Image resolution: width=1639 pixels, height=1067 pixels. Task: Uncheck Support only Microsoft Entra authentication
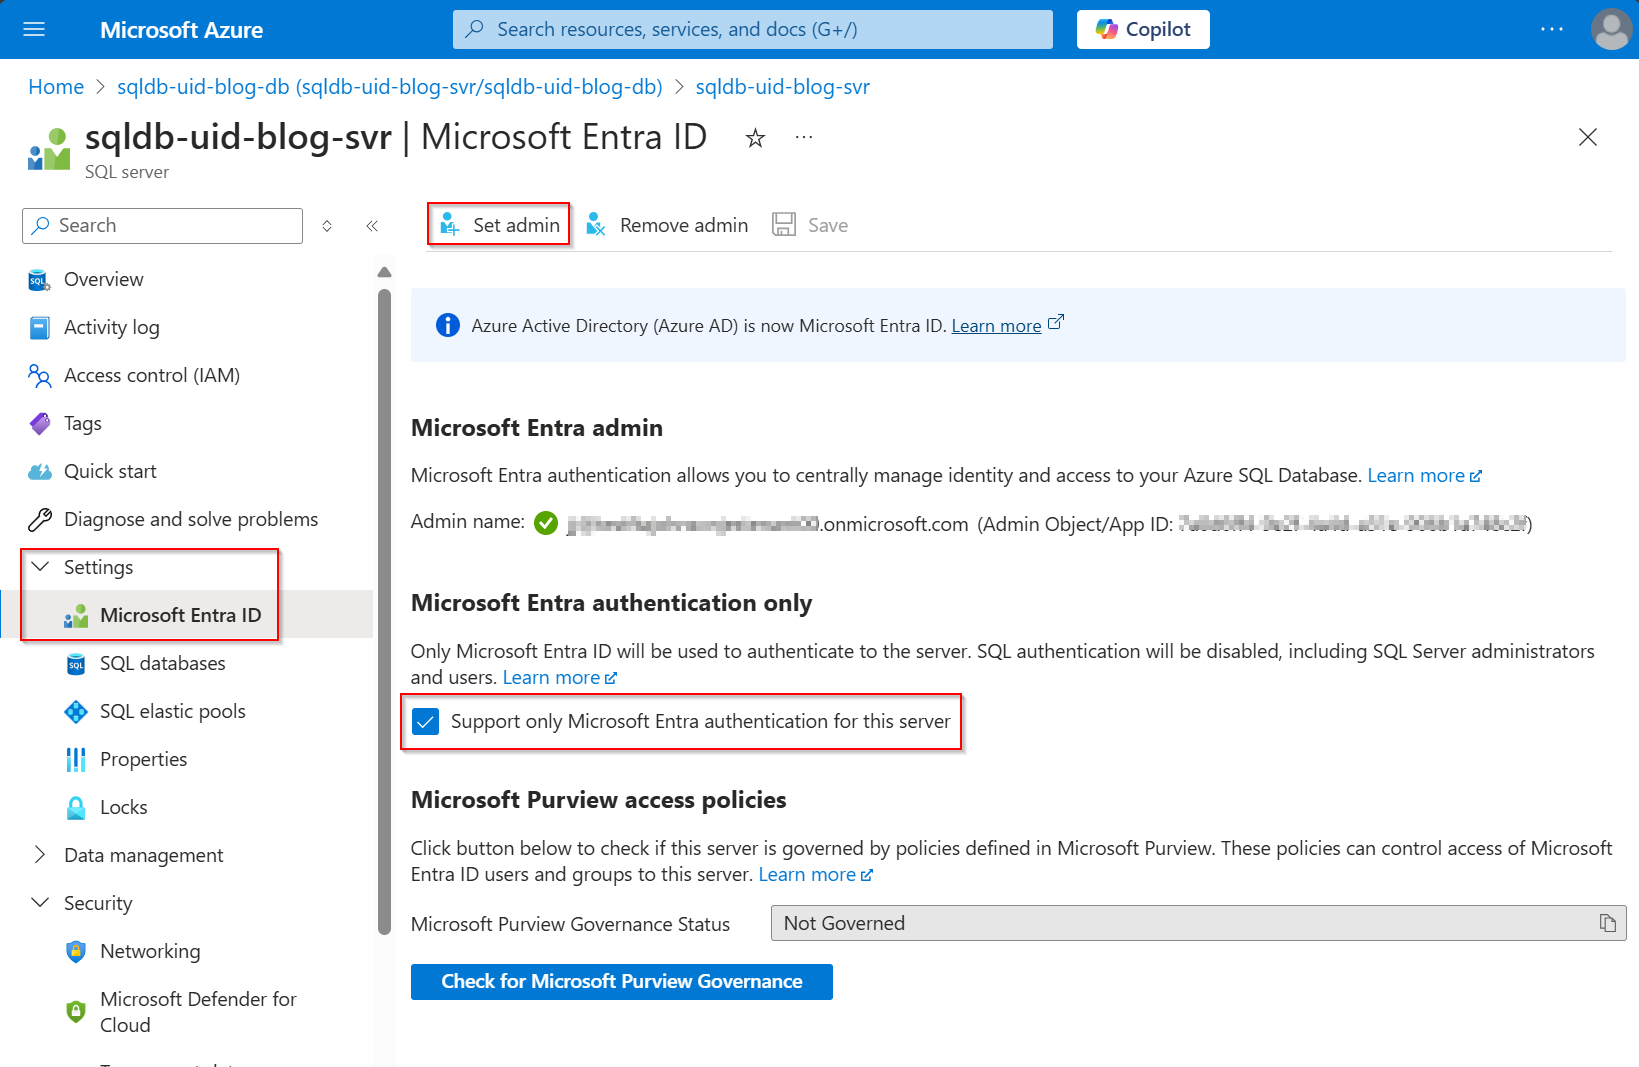coord(426,721)
